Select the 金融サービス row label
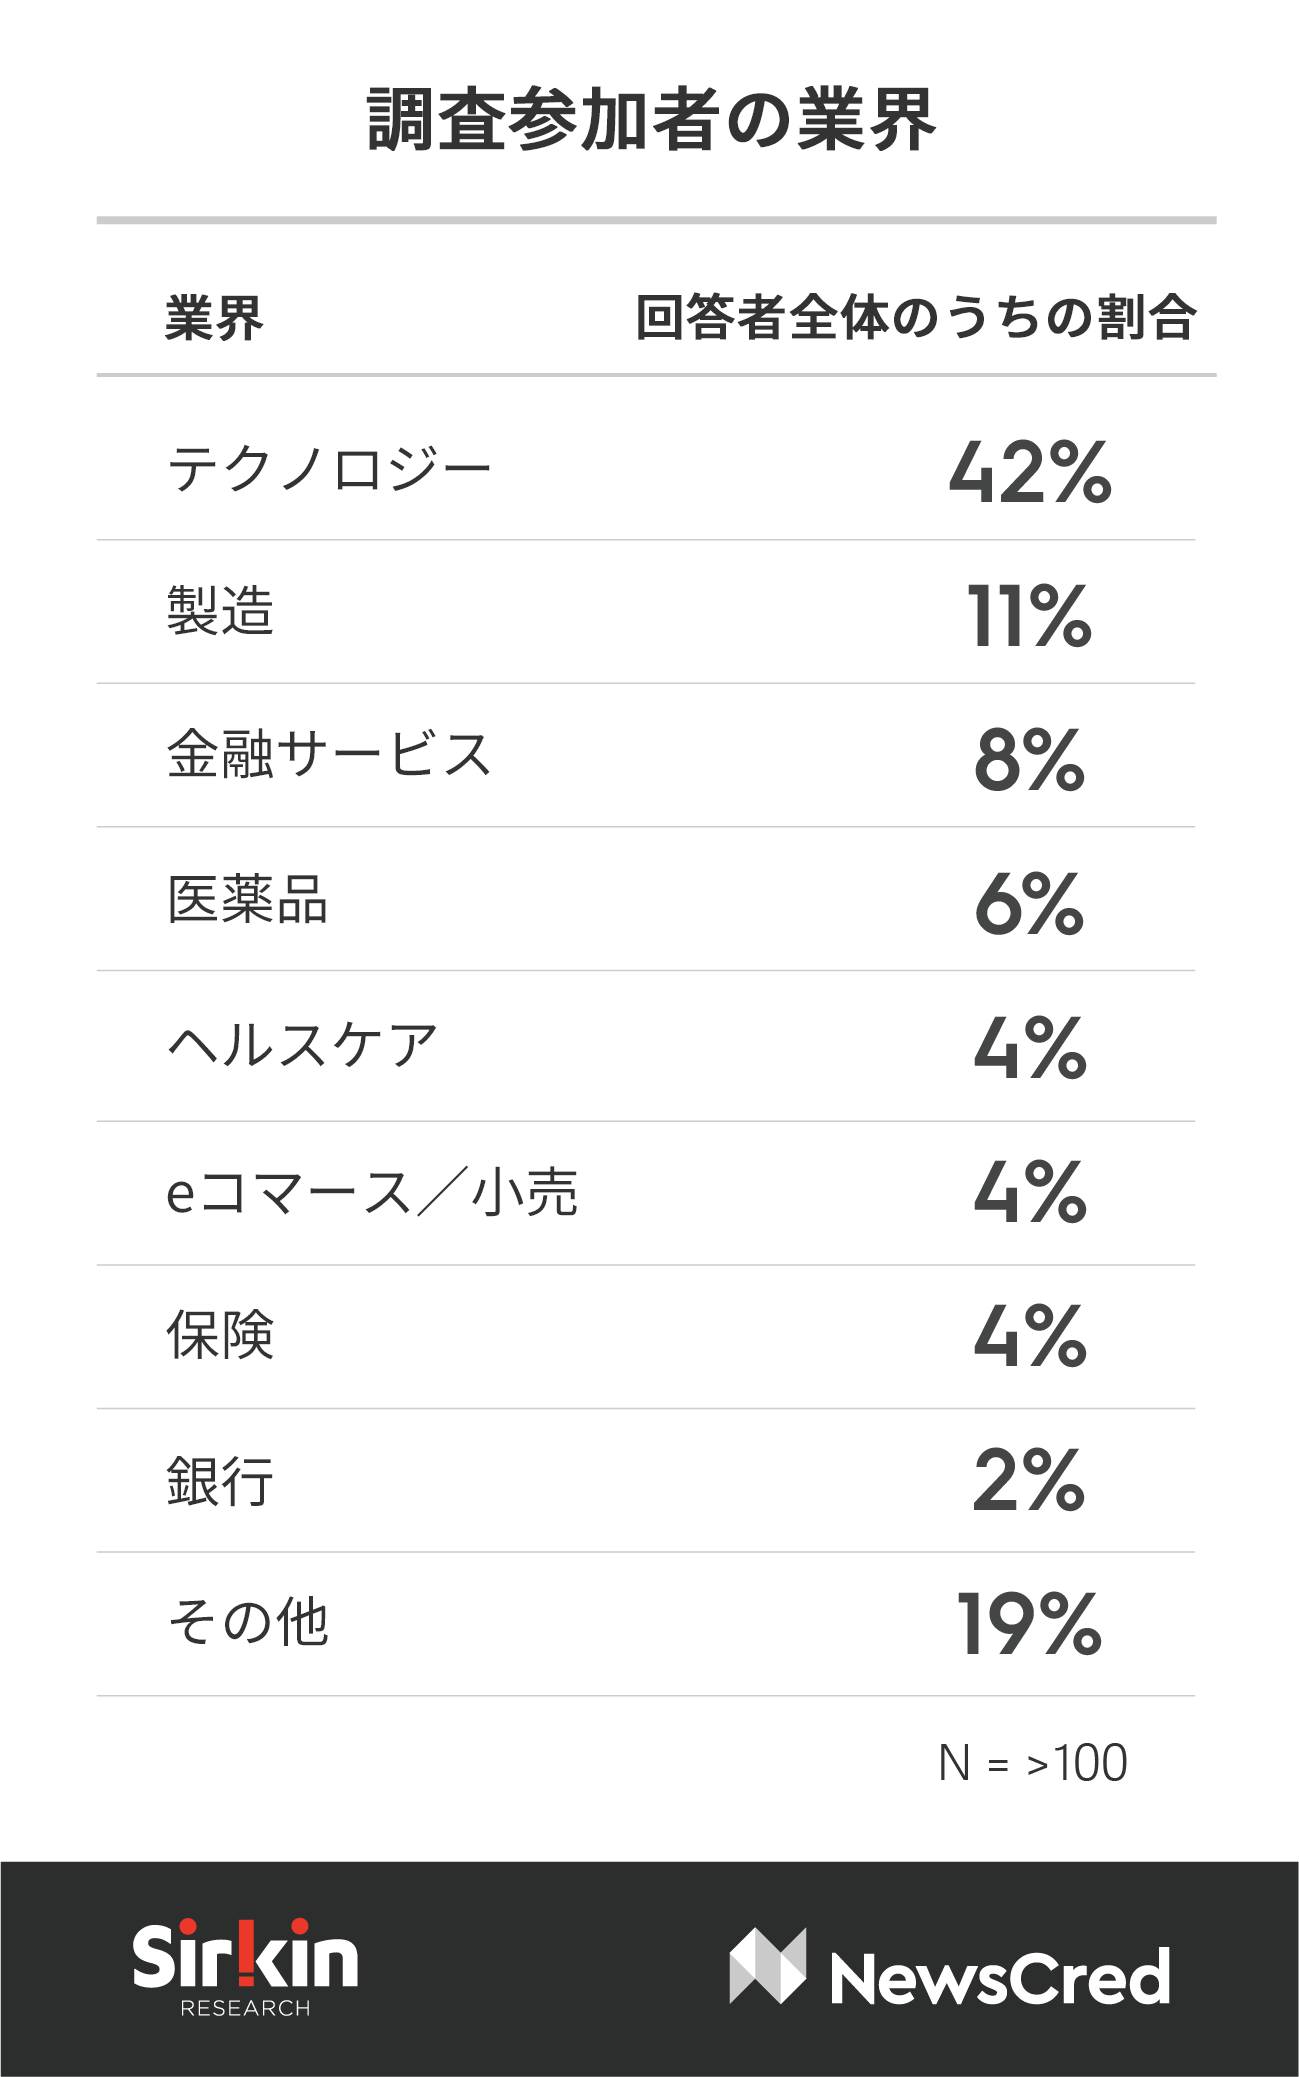The image size is (1299, 2077). 329,754
